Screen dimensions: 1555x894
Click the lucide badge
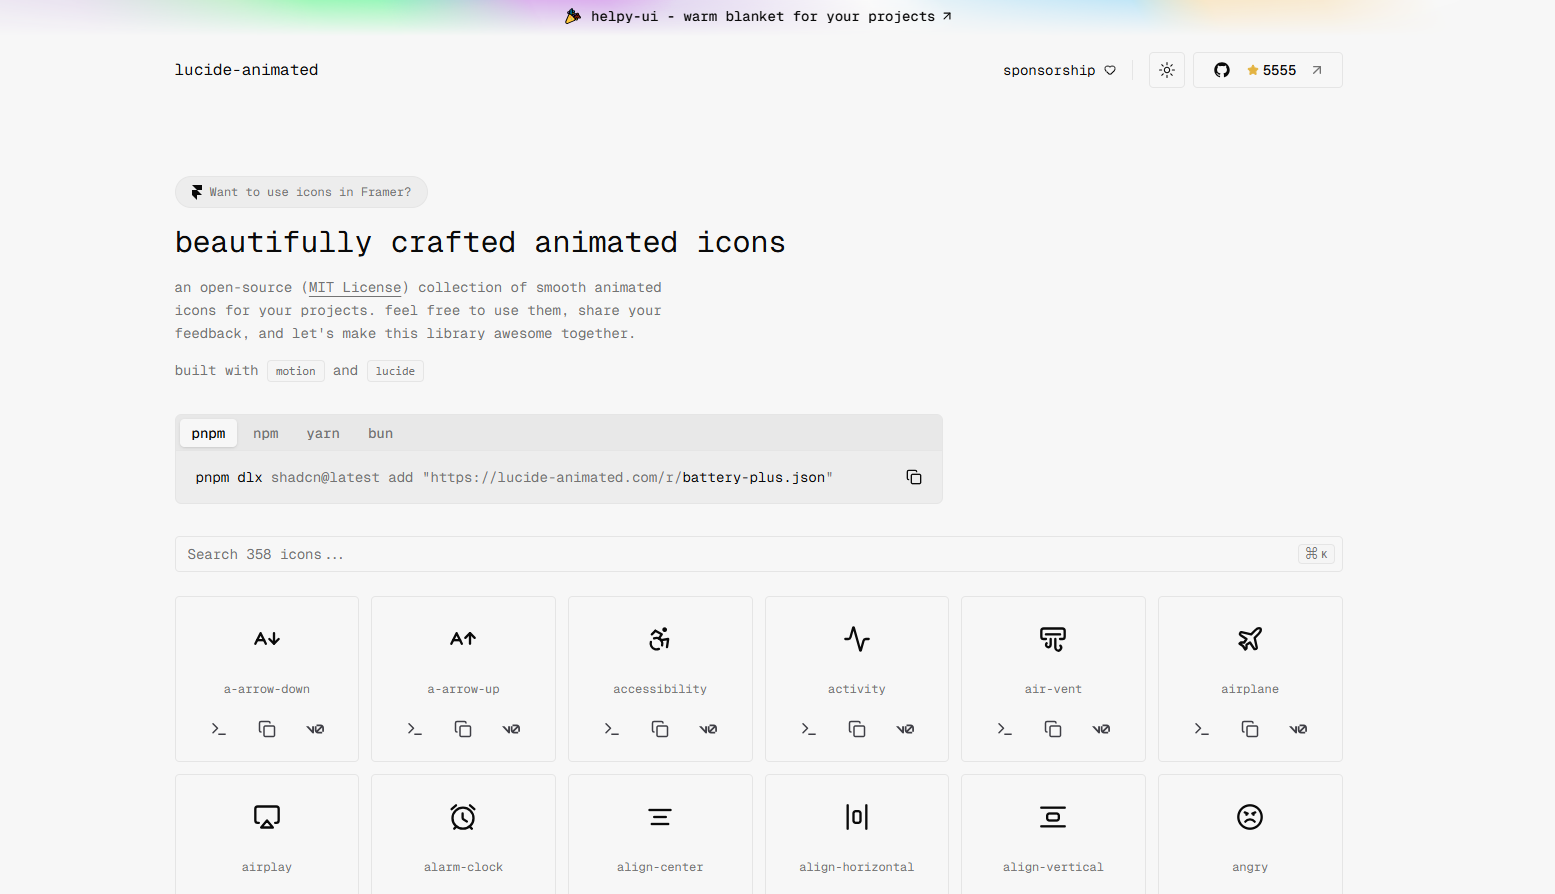tap(394, 370)
